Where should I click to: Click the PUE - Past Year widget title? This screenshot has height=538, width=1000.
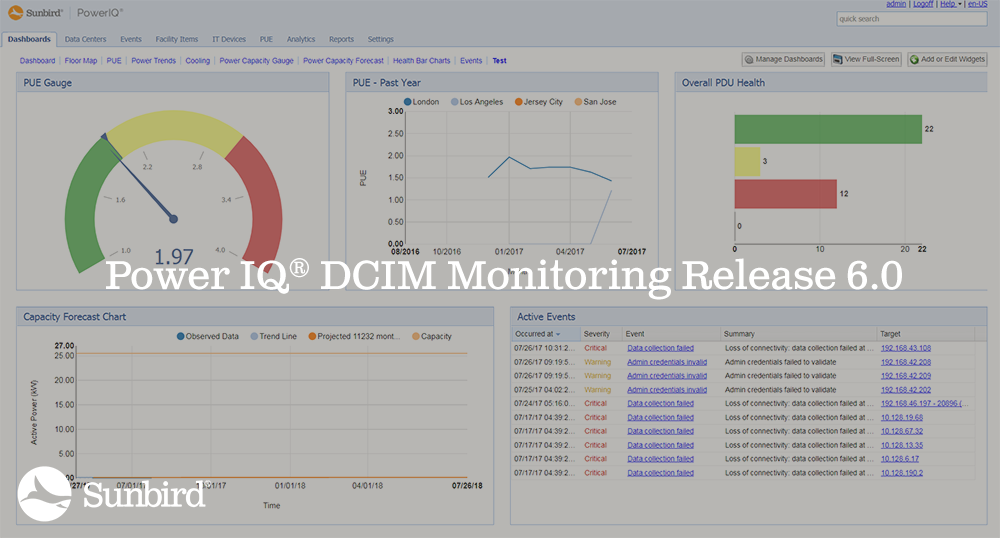click(x=386, y=83)
